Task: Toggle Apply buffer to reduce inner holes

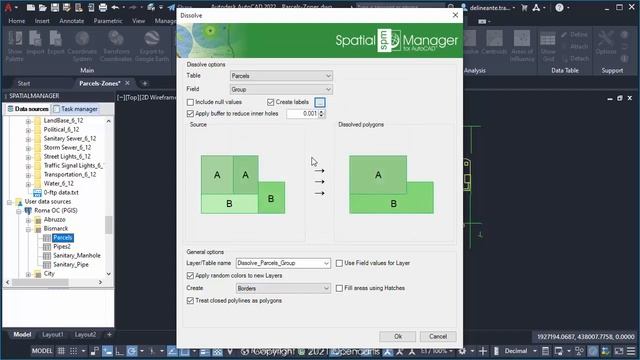Action: (190, 113)
